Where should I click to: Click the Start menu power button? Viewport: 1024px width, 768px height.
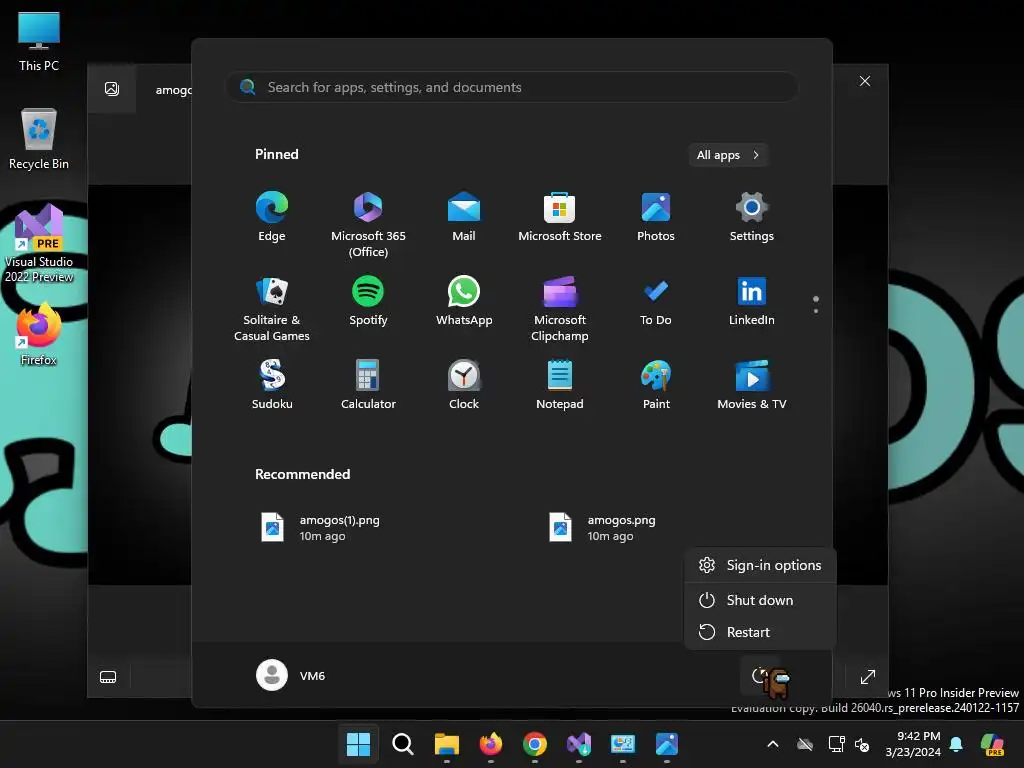[x=760, y=675]
